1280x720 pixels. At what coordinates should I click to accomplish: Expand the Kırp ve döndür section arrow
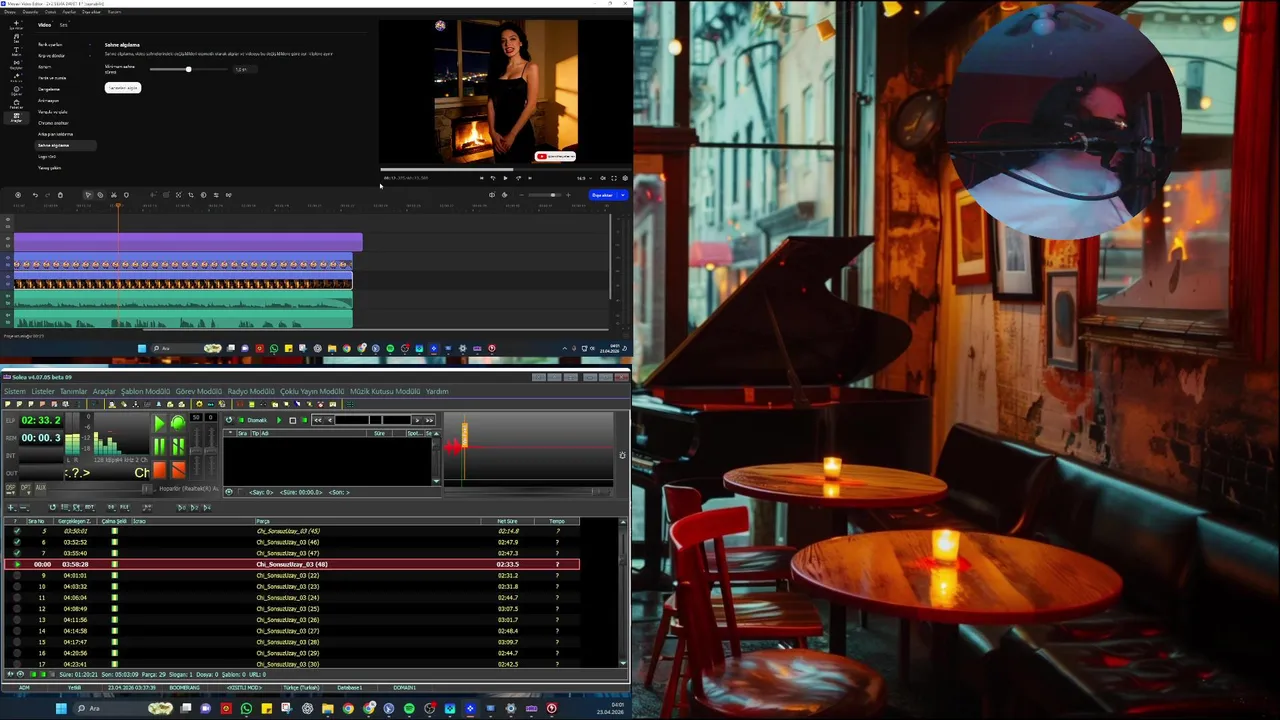[90, 56]
